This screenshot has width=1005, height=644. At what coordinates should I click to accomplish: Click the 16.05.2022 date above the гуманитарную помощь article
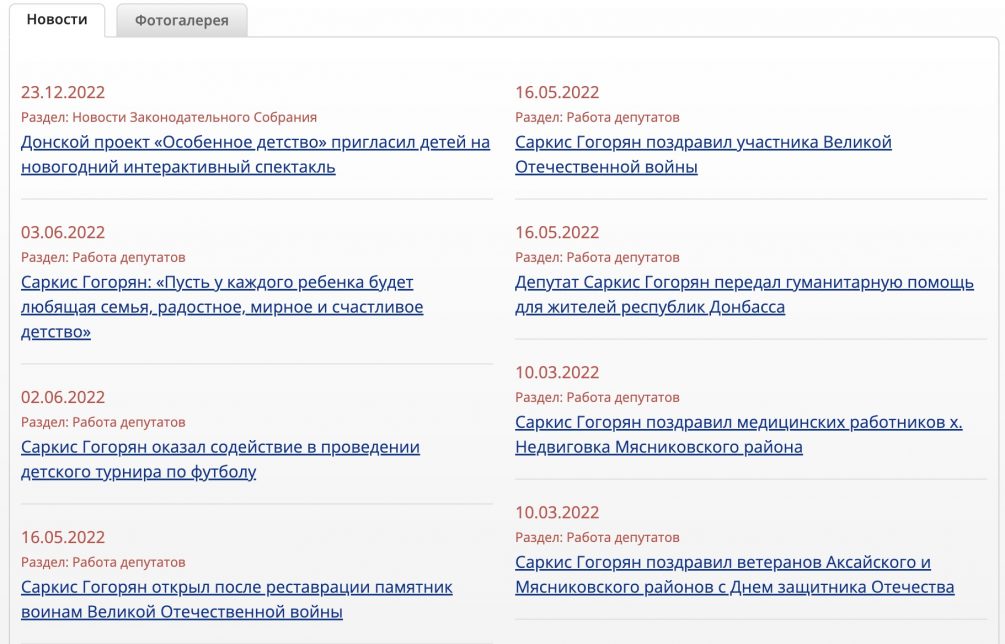click(x=557, y=233)
